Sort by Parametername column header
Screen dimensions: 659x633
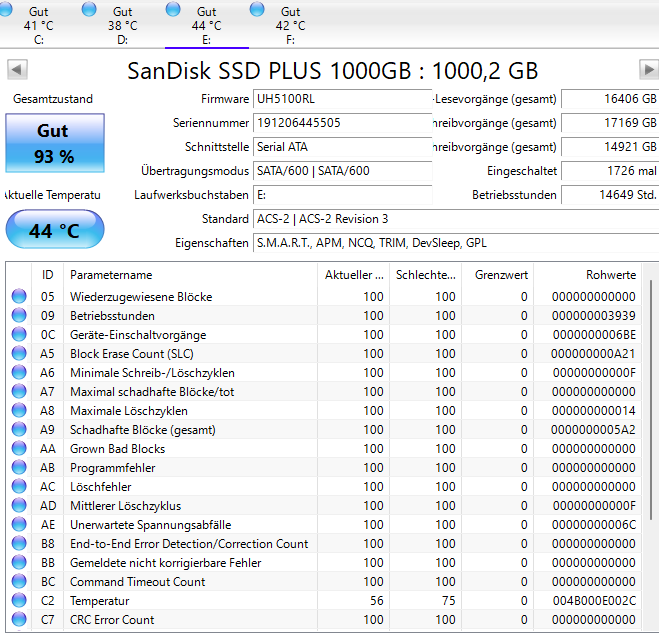pyautogui.click(x=190, y=275)
